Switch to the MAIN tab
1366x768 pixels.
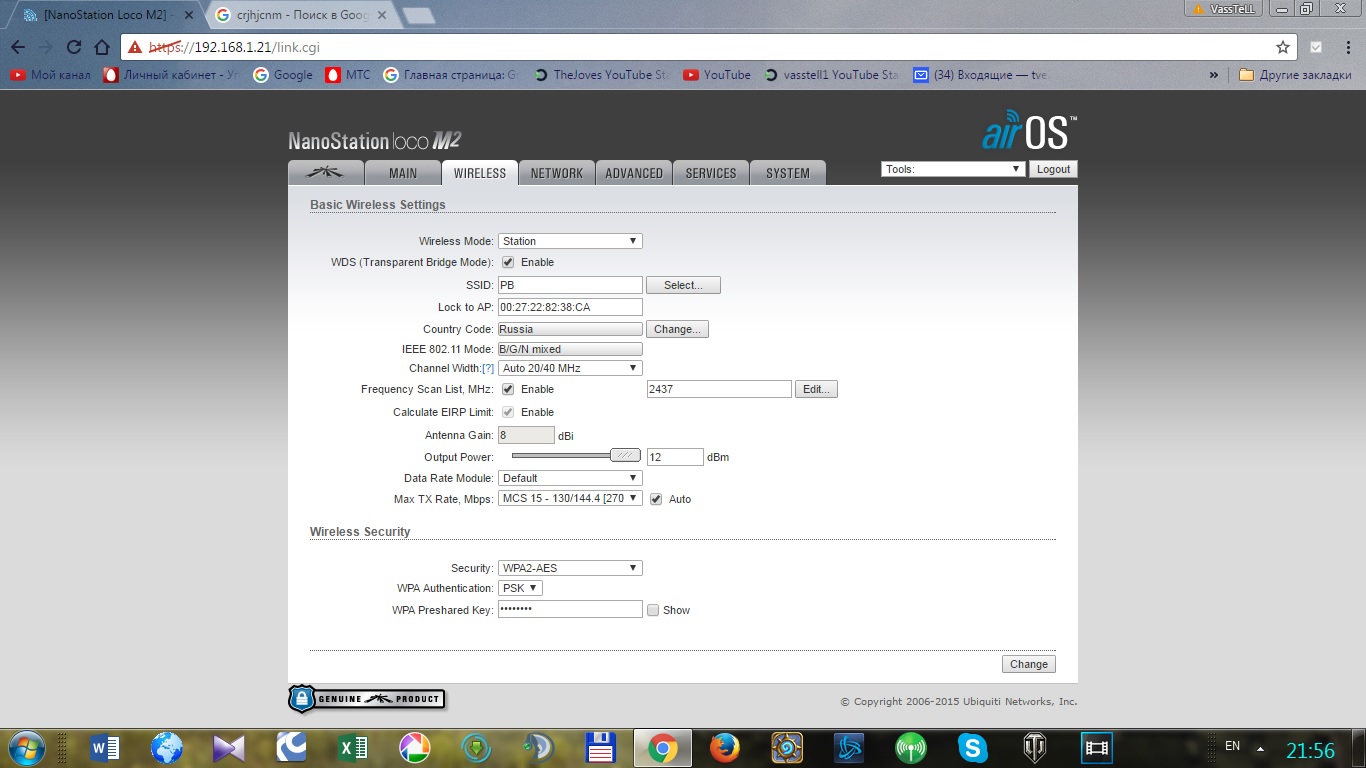[x=403, y=172]
